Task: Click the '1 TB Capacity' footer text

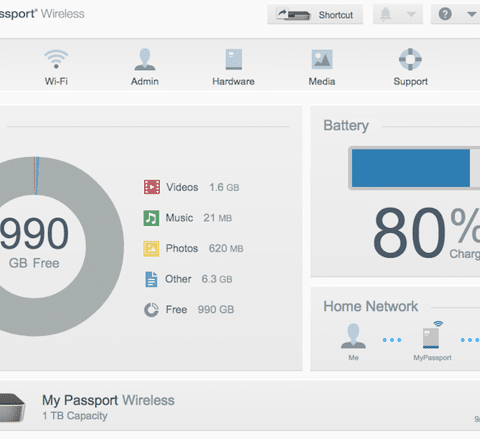Action: coord(75,416)
